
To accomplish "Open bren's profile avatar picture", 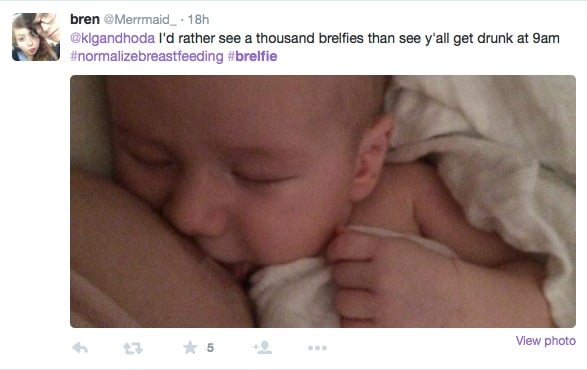I will (36, 37).
